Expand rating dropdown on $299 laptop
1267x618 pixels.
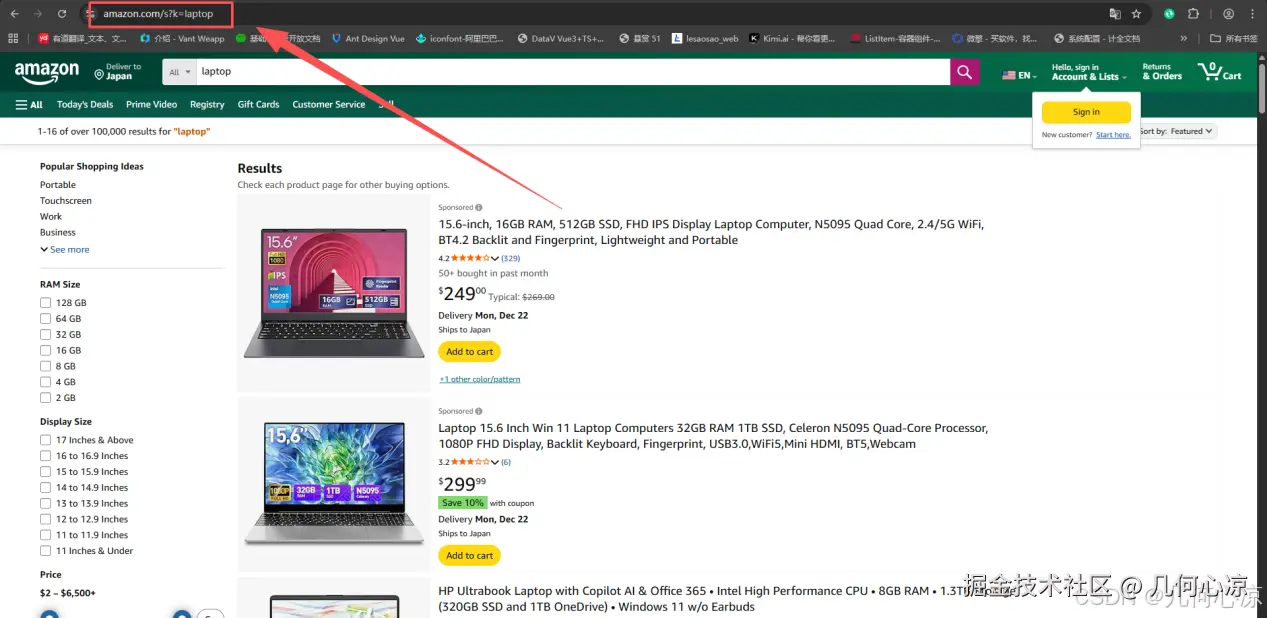495,462
